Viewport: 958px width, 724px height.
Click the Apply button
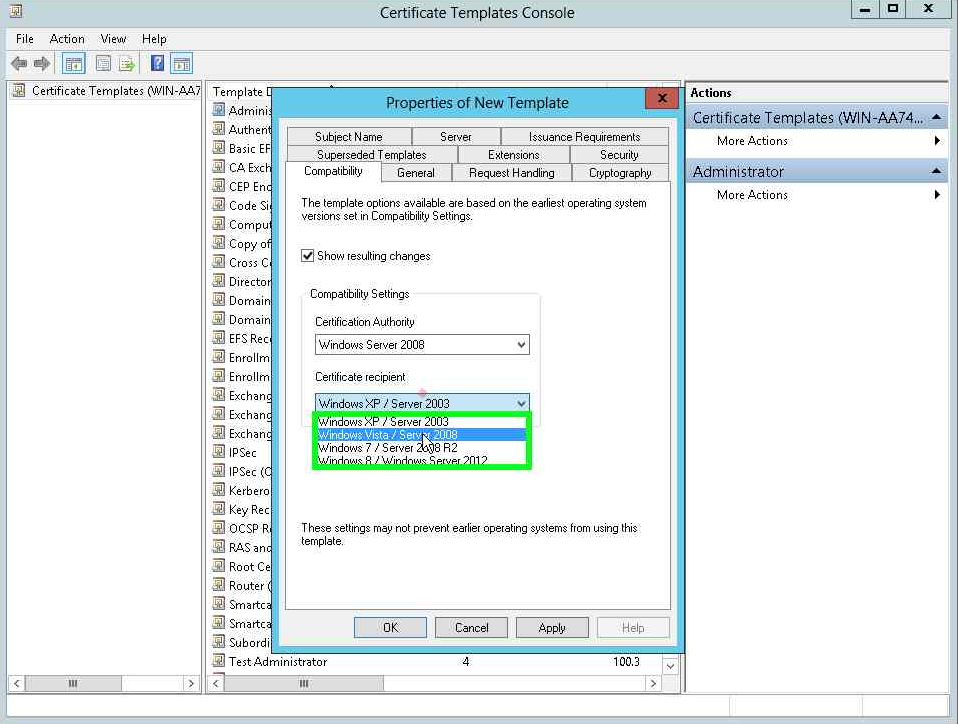pos(552,627)
